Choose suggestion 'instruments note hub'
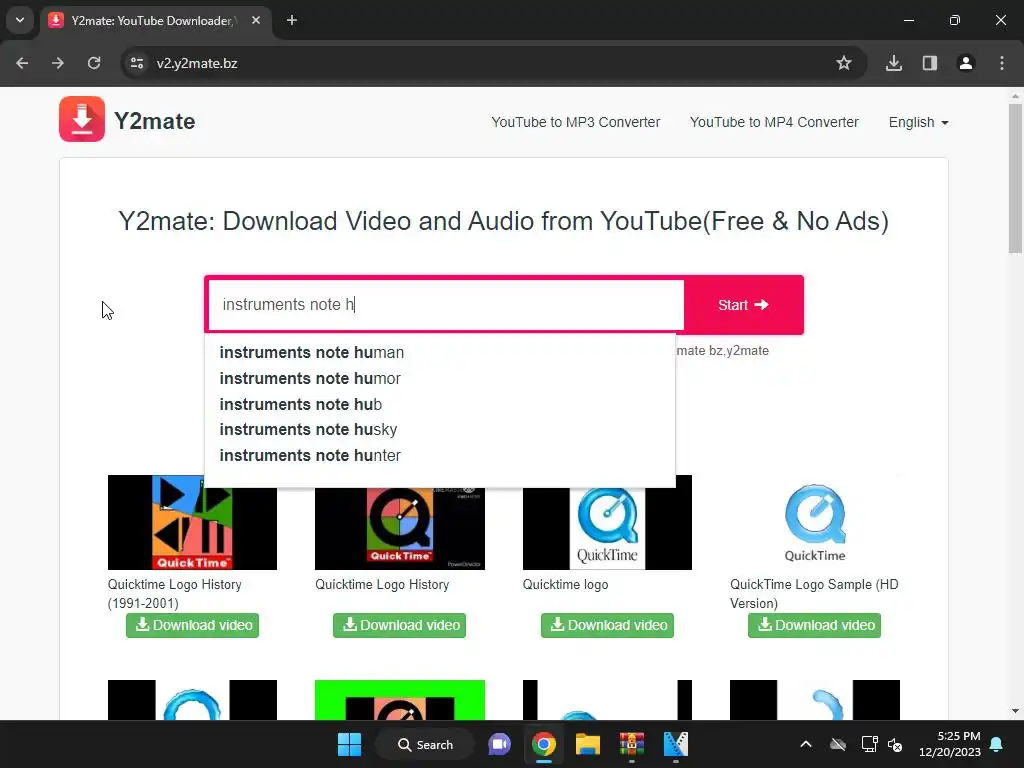 [x=300, y=404]
